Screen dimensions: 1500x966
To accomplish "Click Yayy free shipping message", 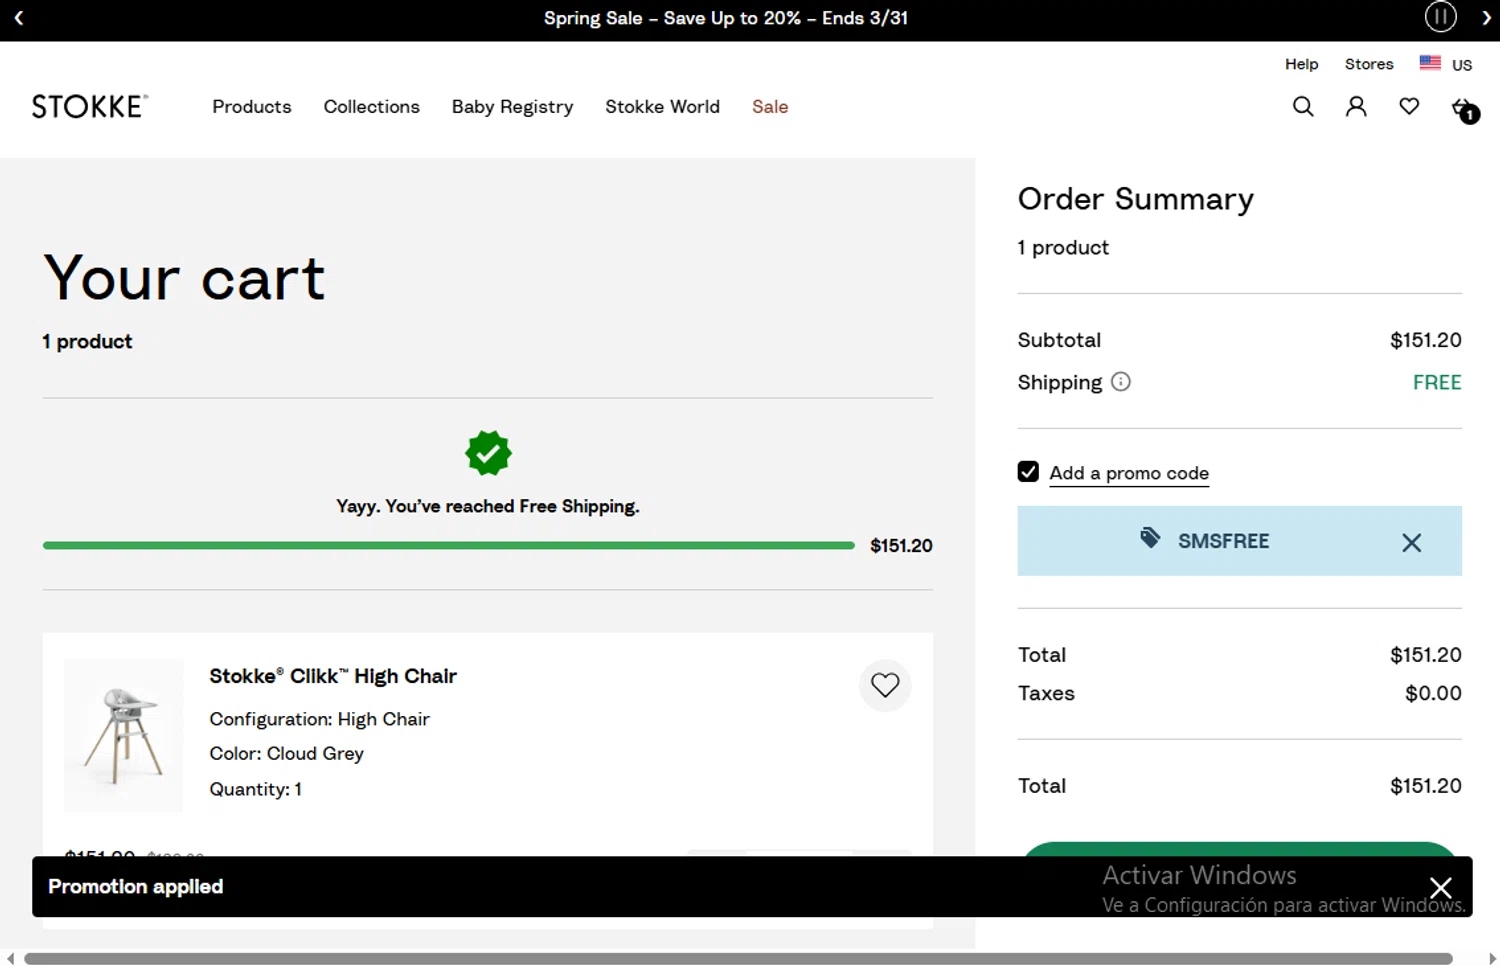I will point(488,506).
